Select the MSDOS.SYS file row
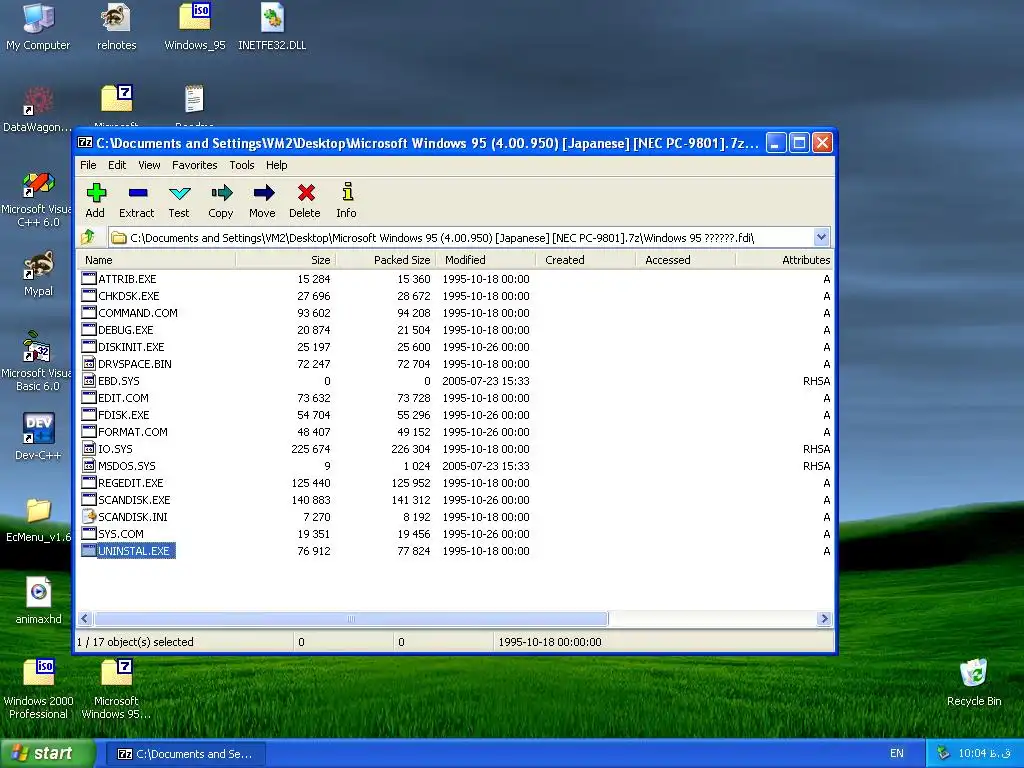The image size is (1024, 768). [455, 466]
